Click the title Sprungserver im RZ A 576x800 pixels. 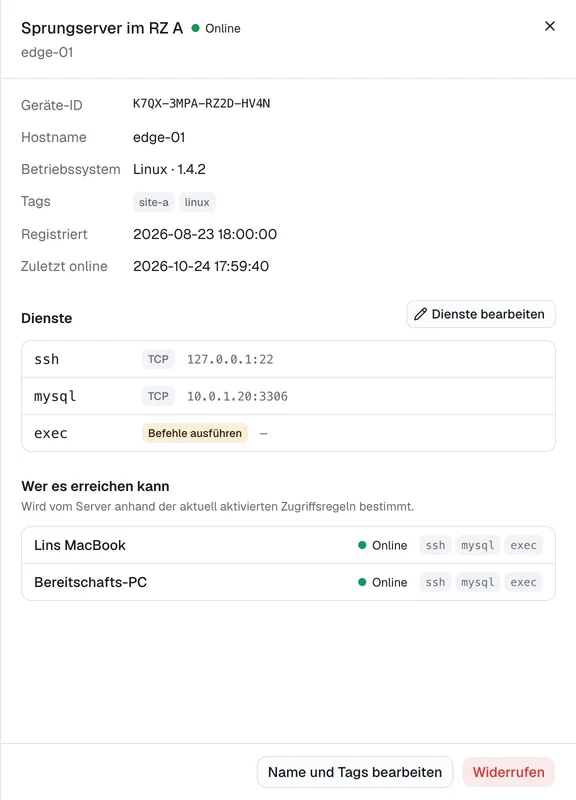click(102, 28)
